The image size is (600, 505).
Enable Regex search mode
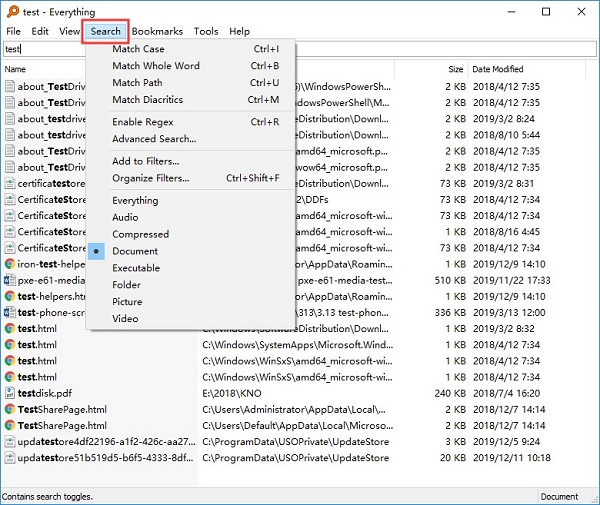point(191,122)
